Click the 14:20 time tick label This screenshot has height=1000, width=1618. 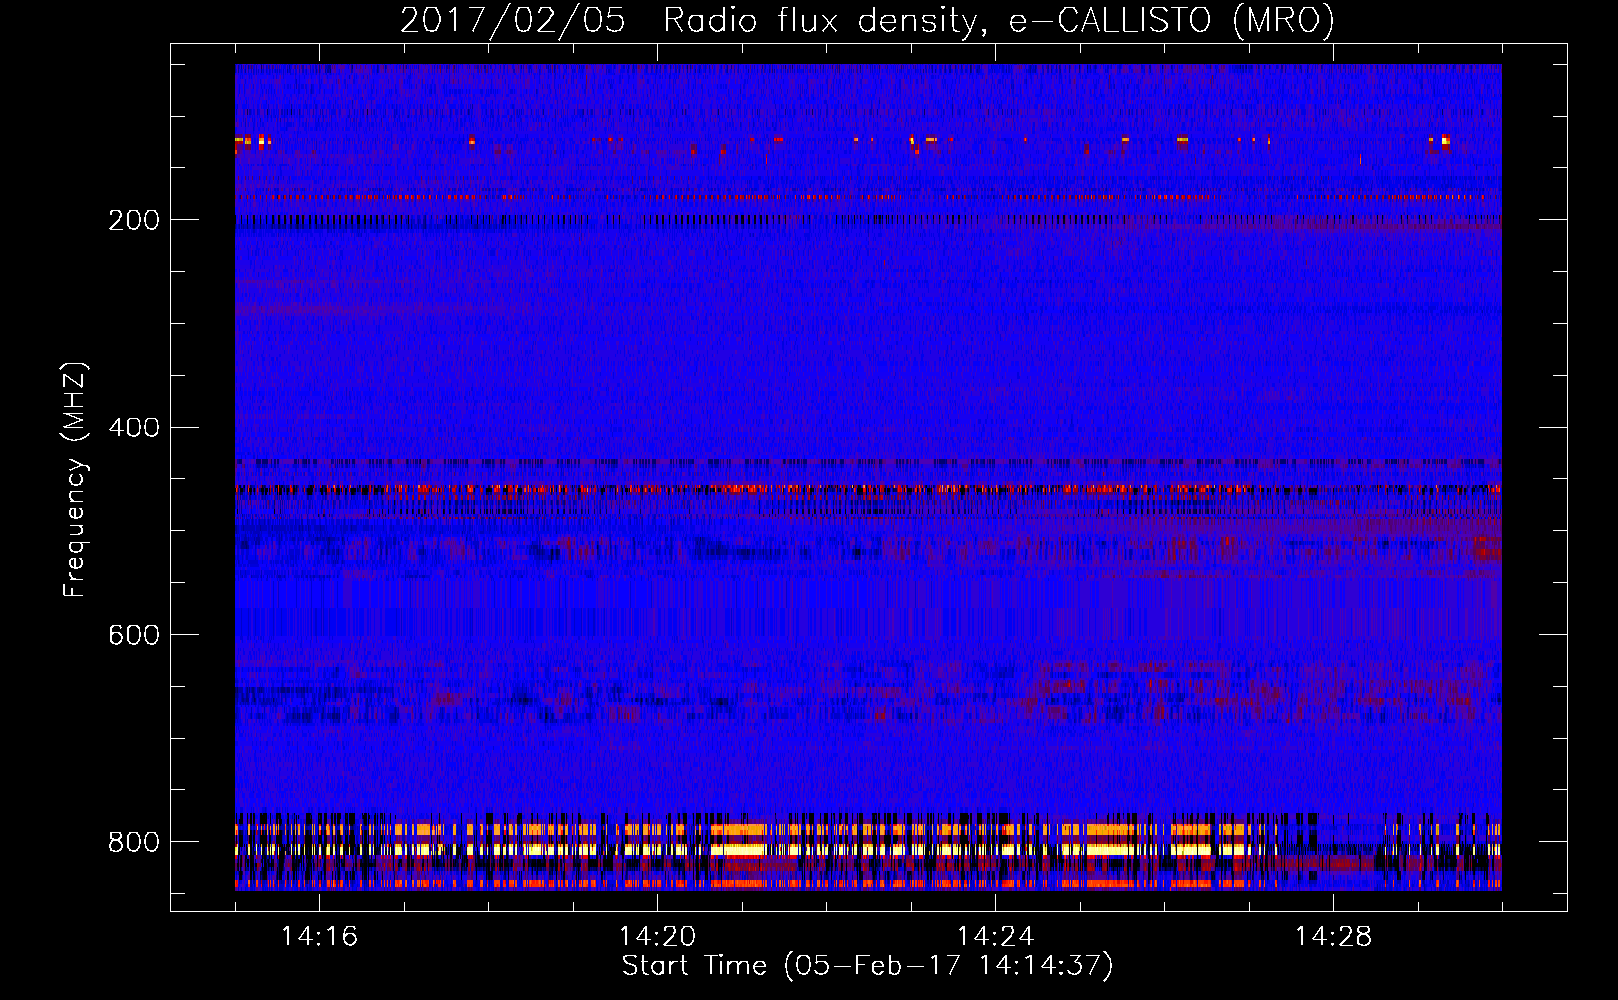pyautogui.click(x=657, y=937)
